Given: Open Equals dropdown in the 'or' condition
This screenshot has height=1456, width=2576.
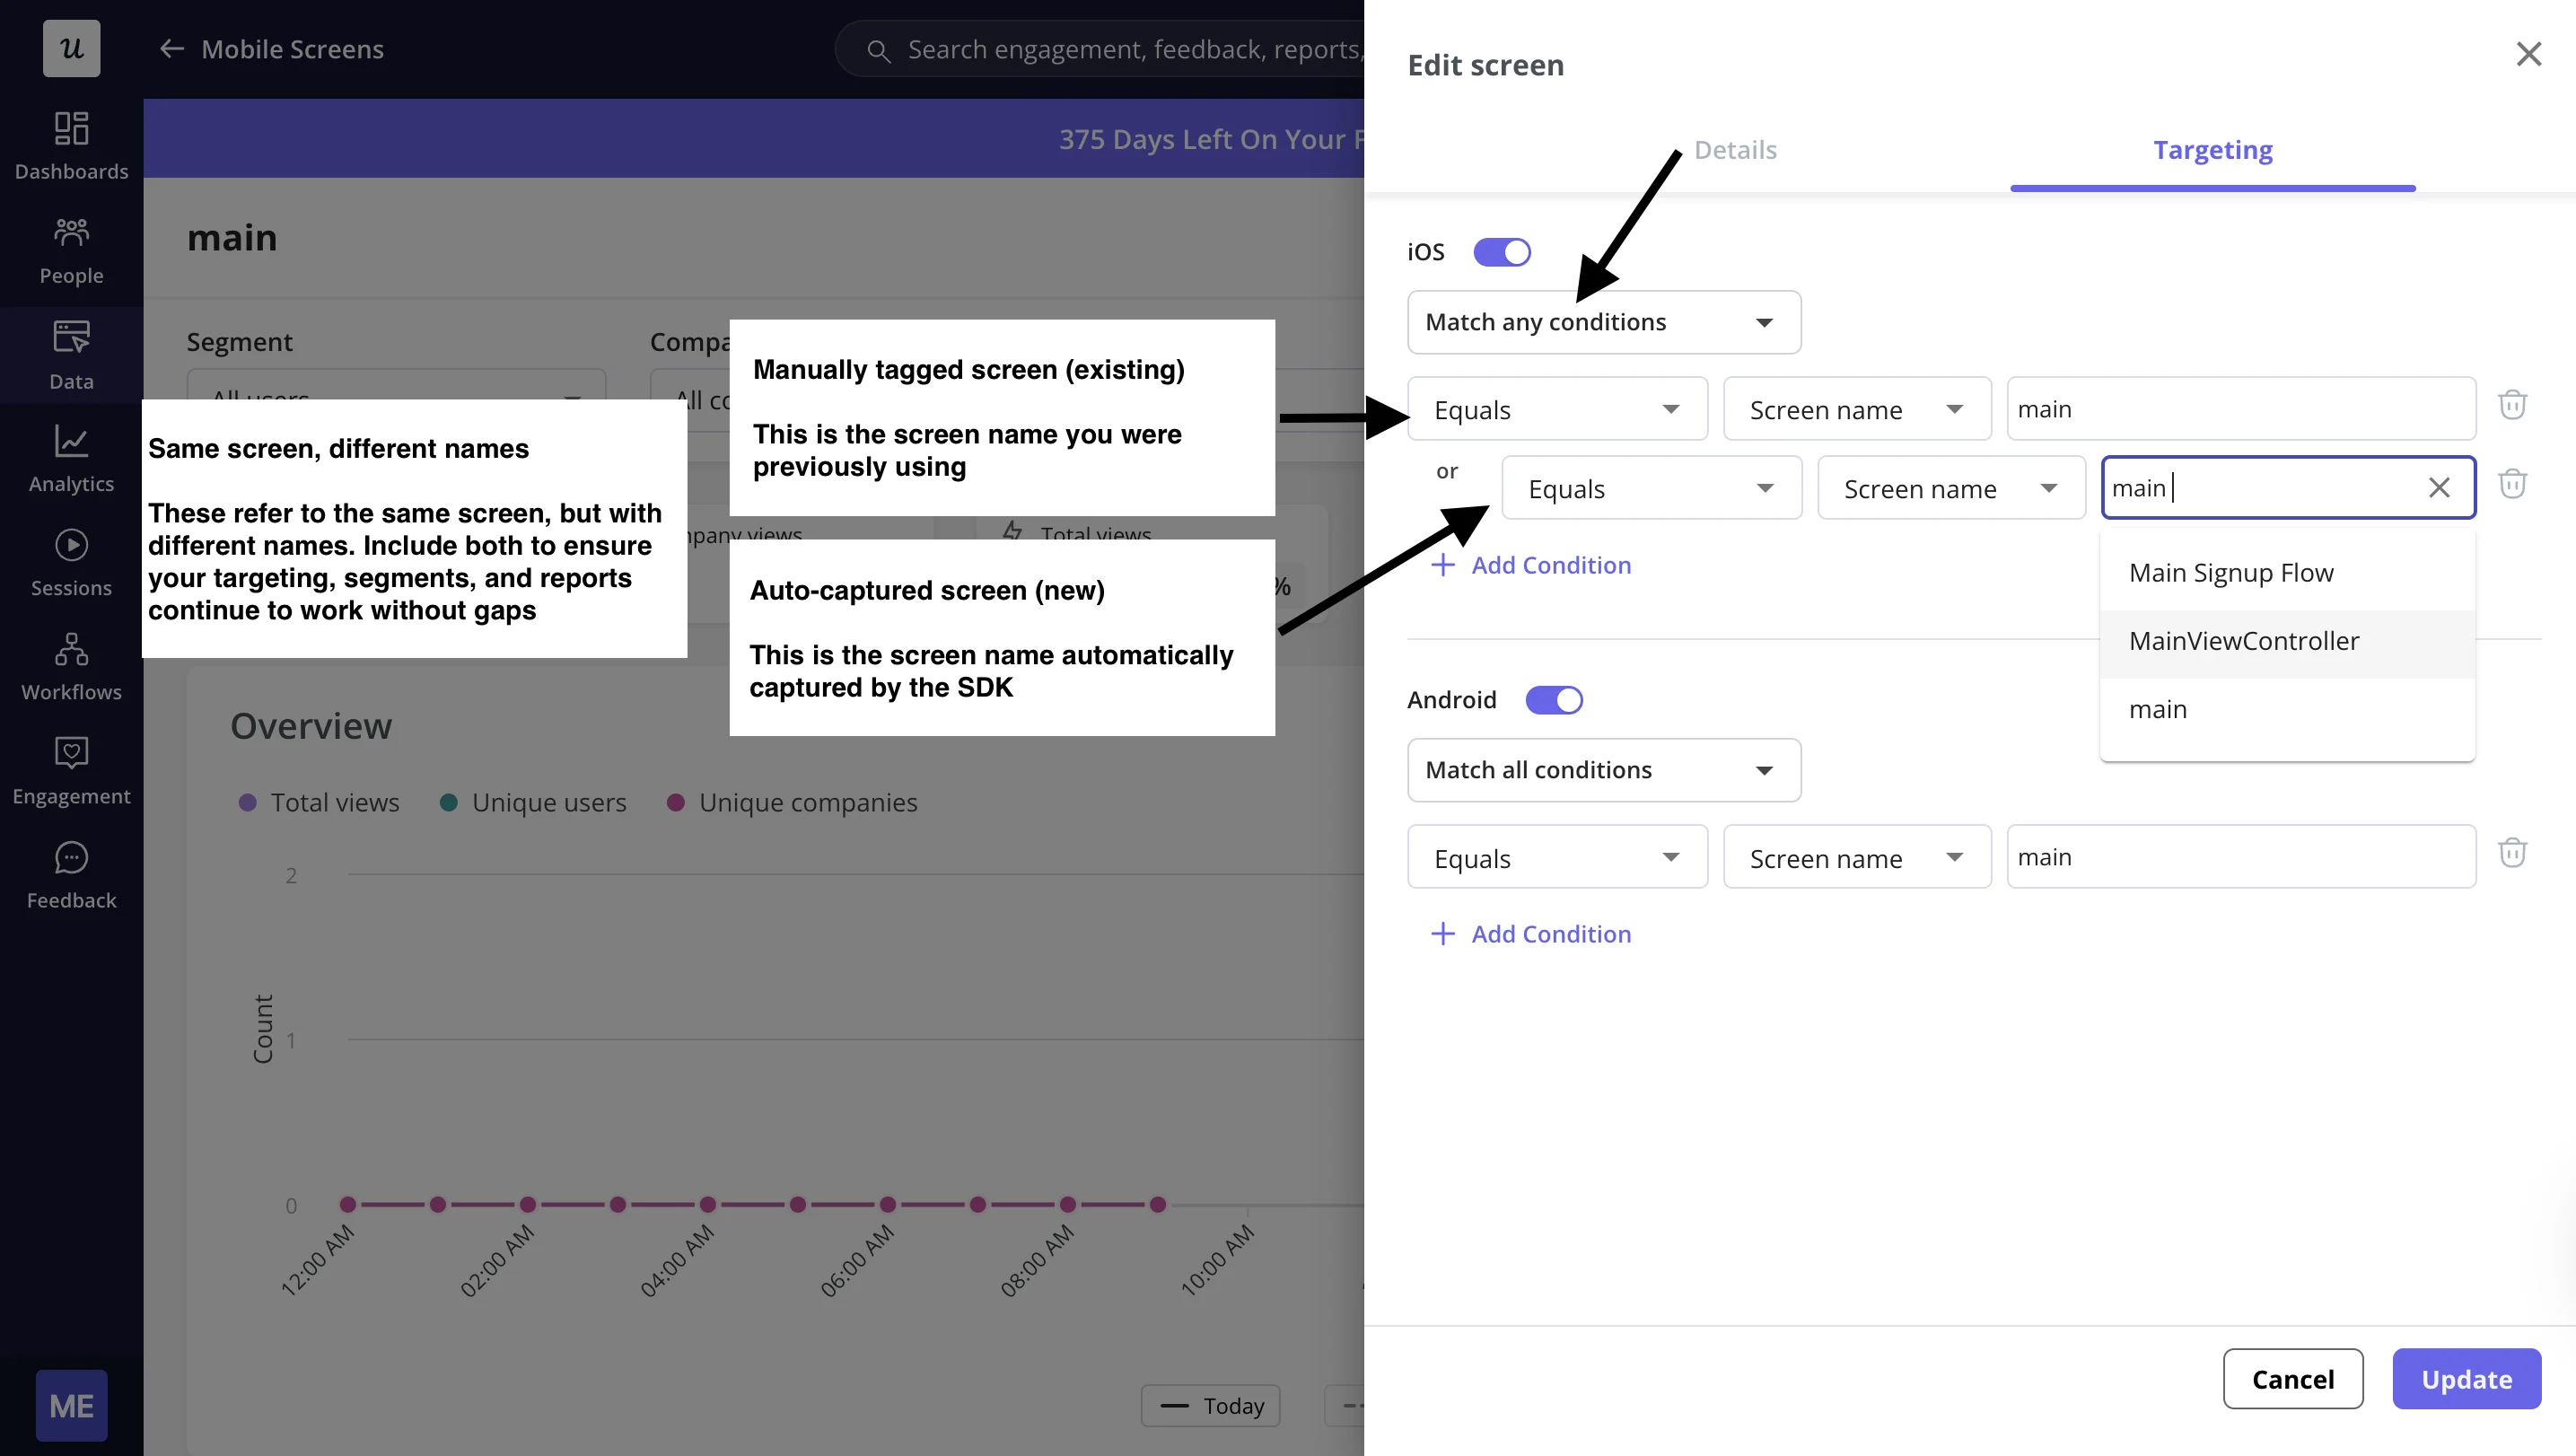Looking at the screenshot, I should tap(1651, 488).
